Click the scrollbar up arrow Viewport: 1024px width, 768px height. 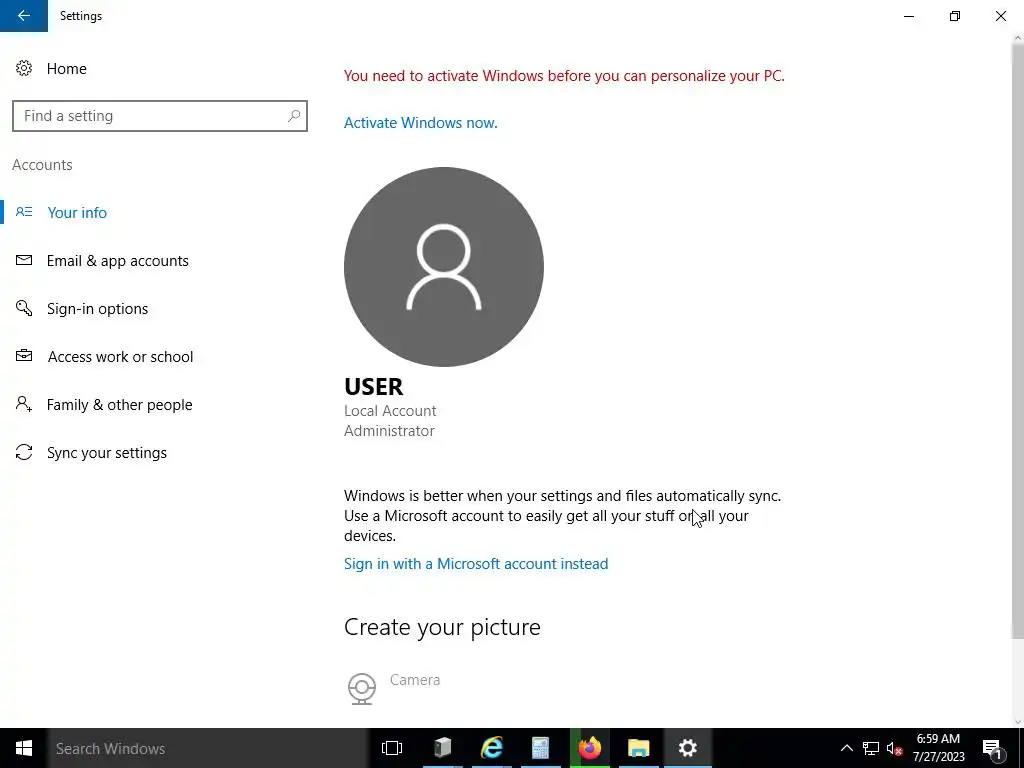pos(1017,38)
